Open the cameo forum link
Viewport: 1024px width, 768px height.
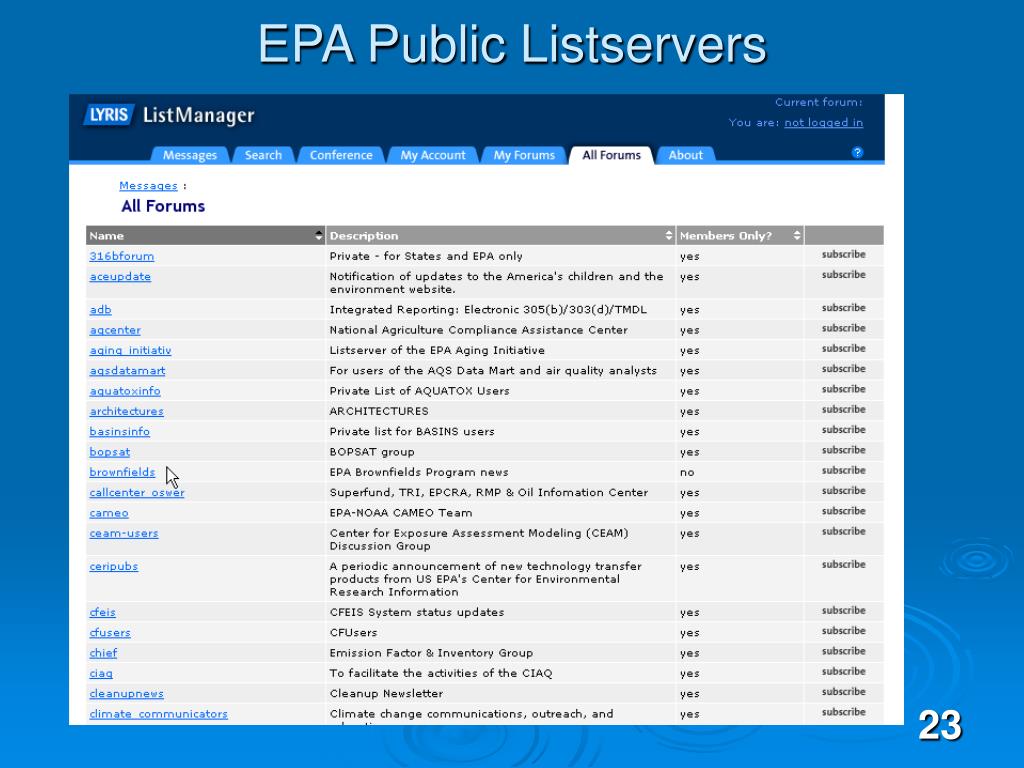(x=109, y=513)
